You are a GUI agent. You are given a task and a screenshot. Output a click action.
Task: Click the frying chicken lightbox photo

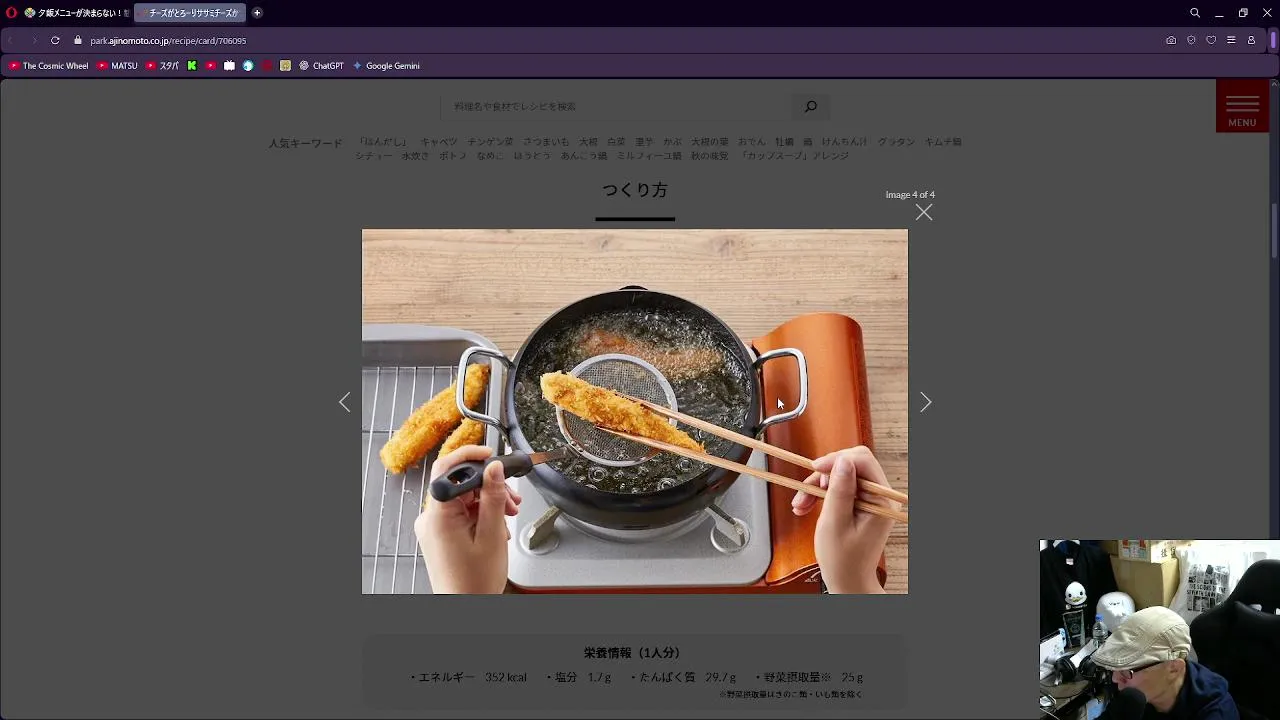point(635,411)
